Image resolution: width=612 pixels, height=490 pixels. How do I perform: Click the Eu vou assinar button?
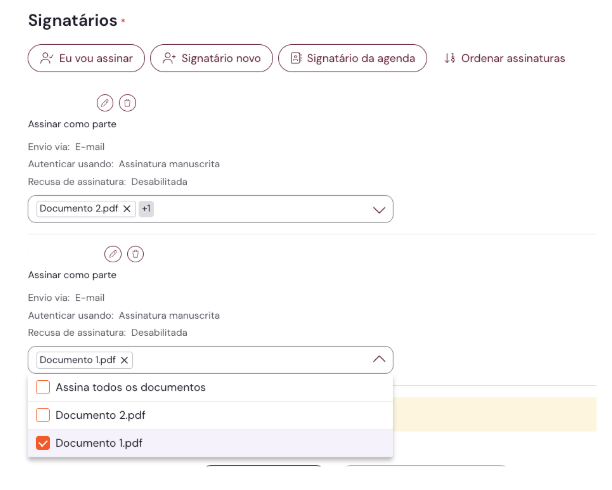[87, 59]
